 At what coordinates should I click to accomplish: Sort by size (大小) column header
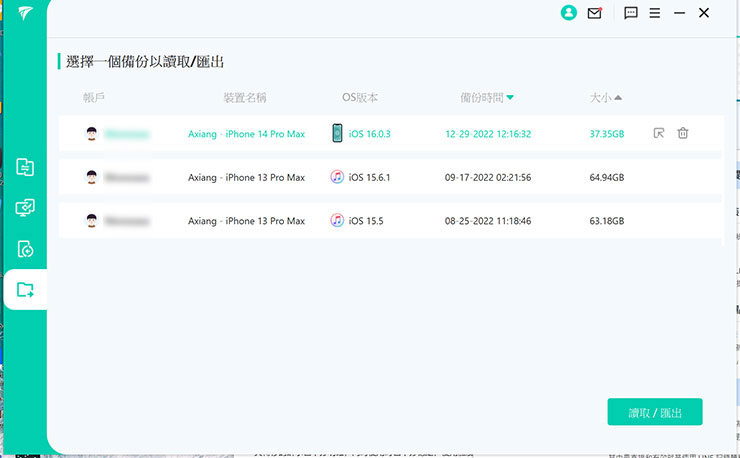[605, 98]
